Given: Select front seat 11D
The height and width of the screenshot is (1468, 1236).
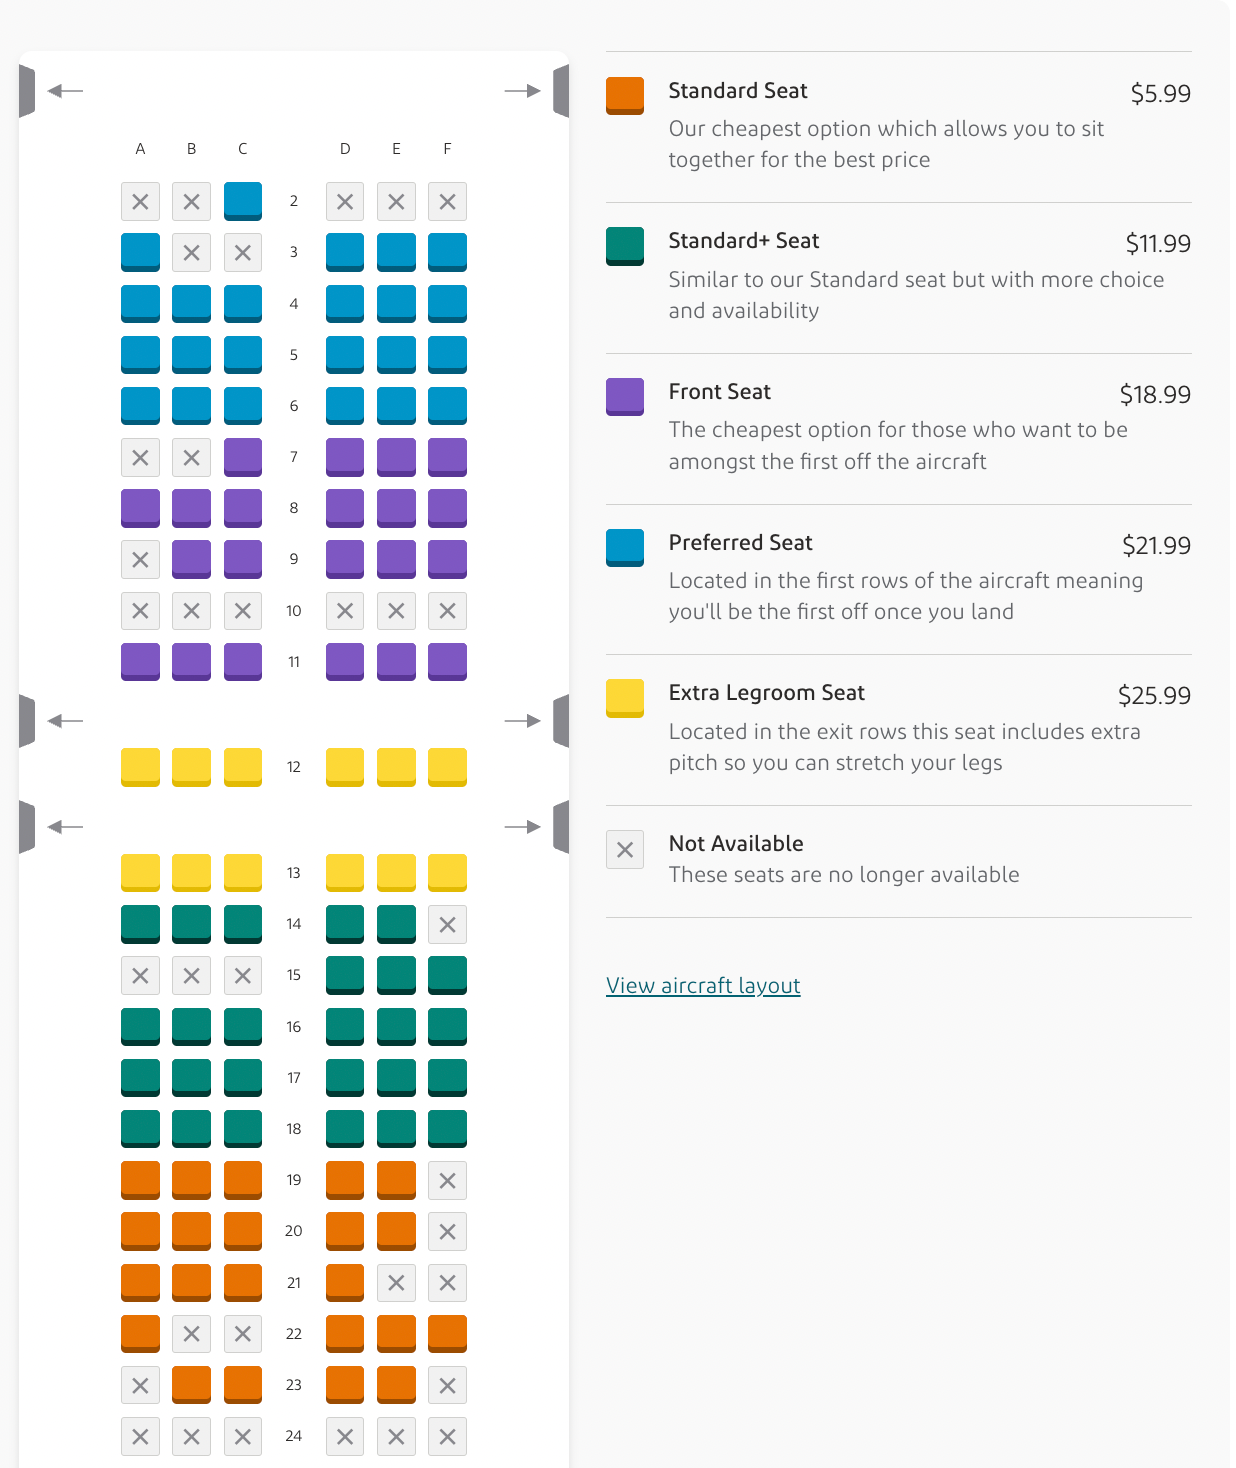Looking at the screenshot, I should [345, 661].
